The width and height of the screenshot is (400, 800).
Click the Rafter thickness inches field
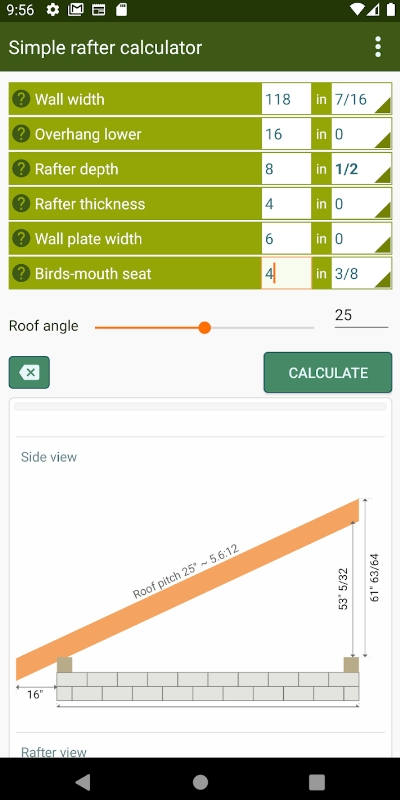(286, 204)
